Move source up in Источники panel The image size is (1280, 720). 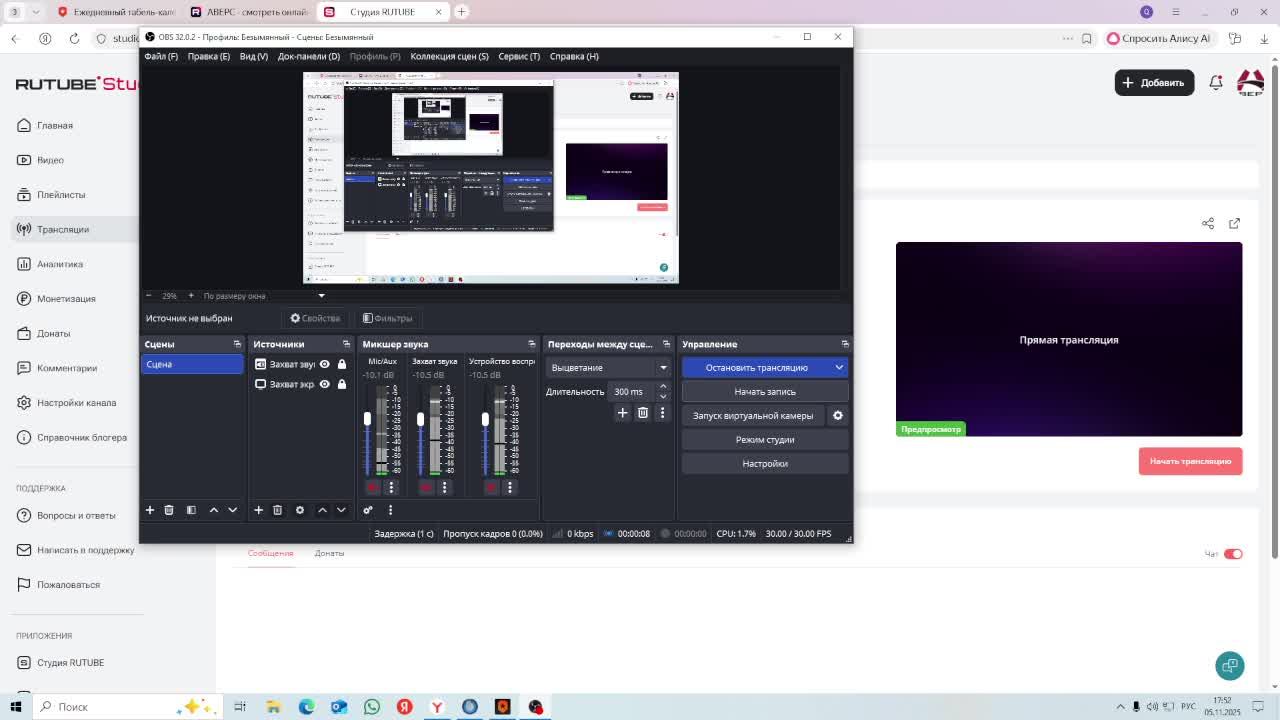(322, 510)
